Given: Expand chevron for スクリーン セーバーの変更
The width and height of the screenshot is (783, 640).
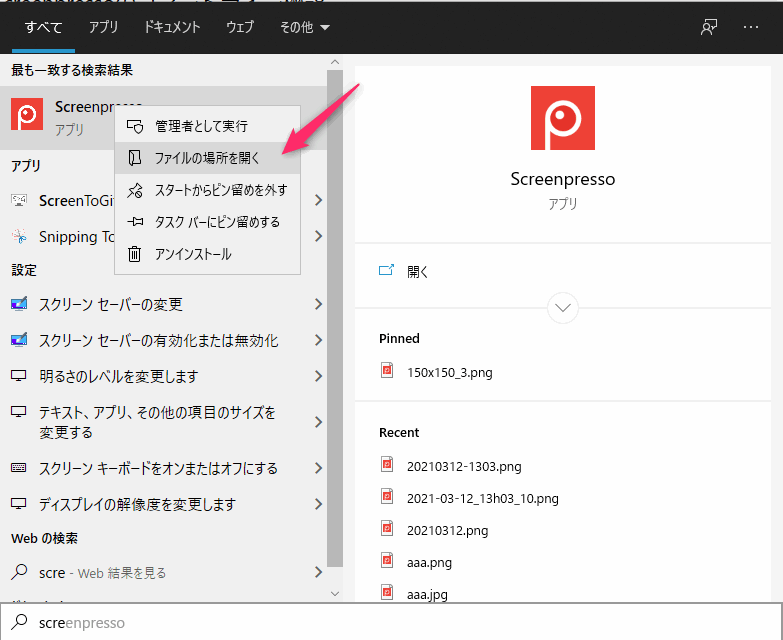Looking at the screenshot, I should [319, 304].
